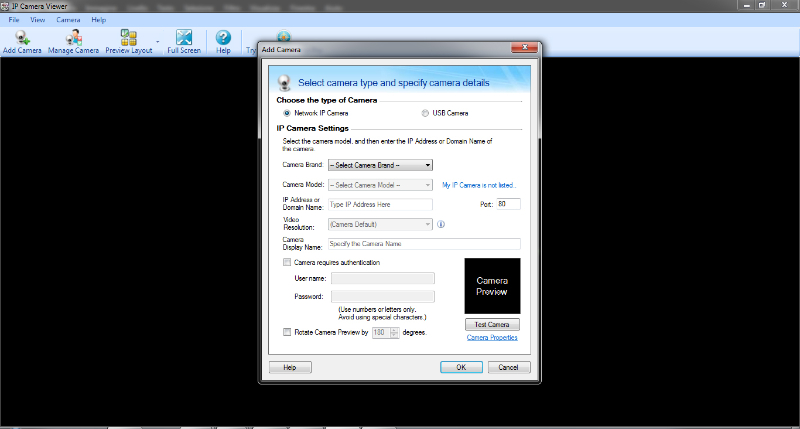Viewport: 800px width, 429px height.
Task: Click the Preview Layout grid icon
Action: coord(129,38)
